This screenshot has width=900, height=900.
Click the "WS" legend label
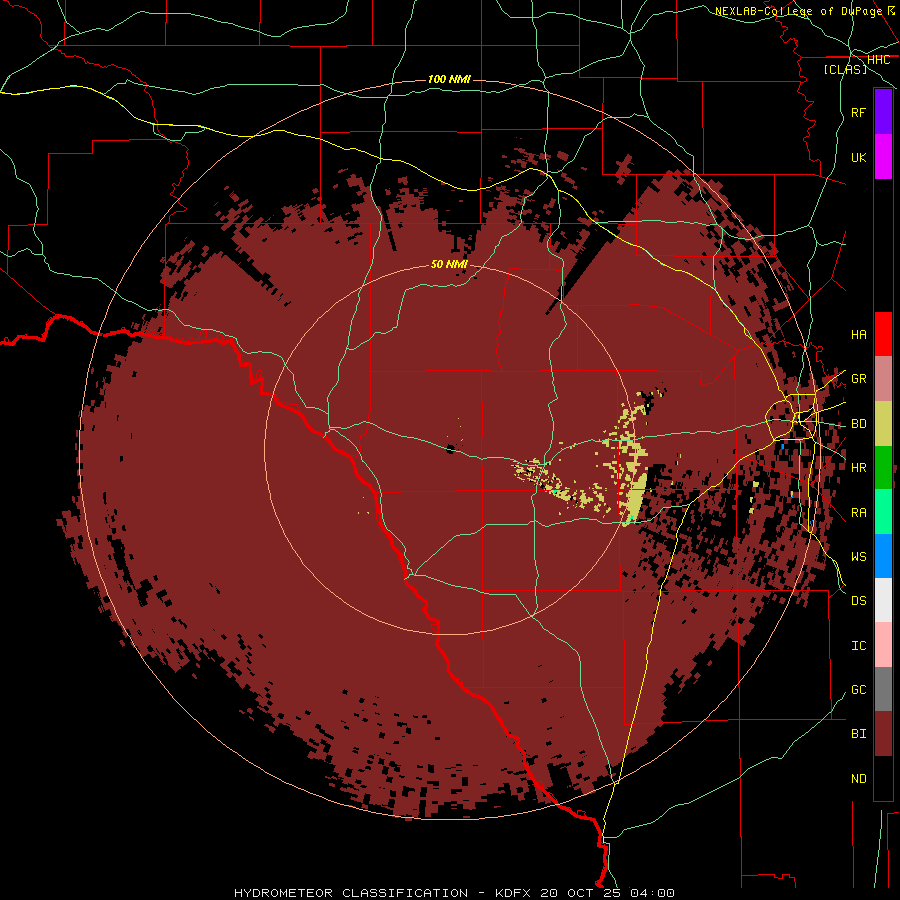pyautogui.click(x=858, y=556)
